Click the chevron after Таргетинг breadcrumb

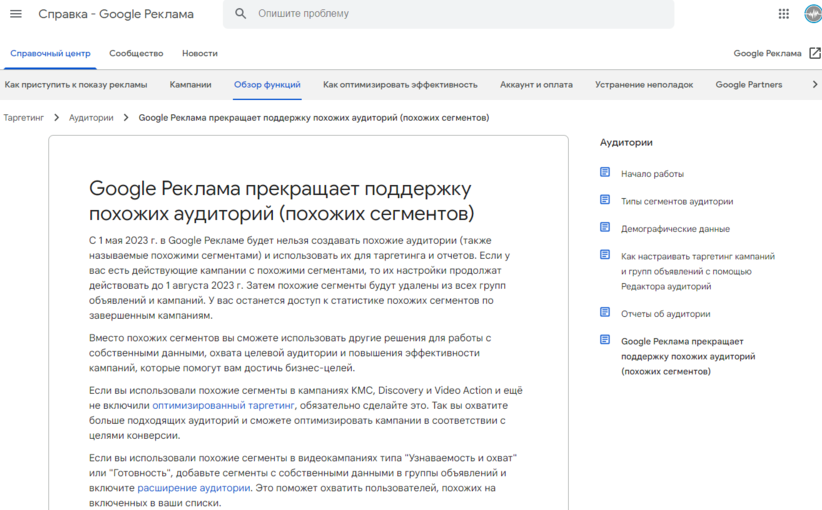click(x=57, y=117)
